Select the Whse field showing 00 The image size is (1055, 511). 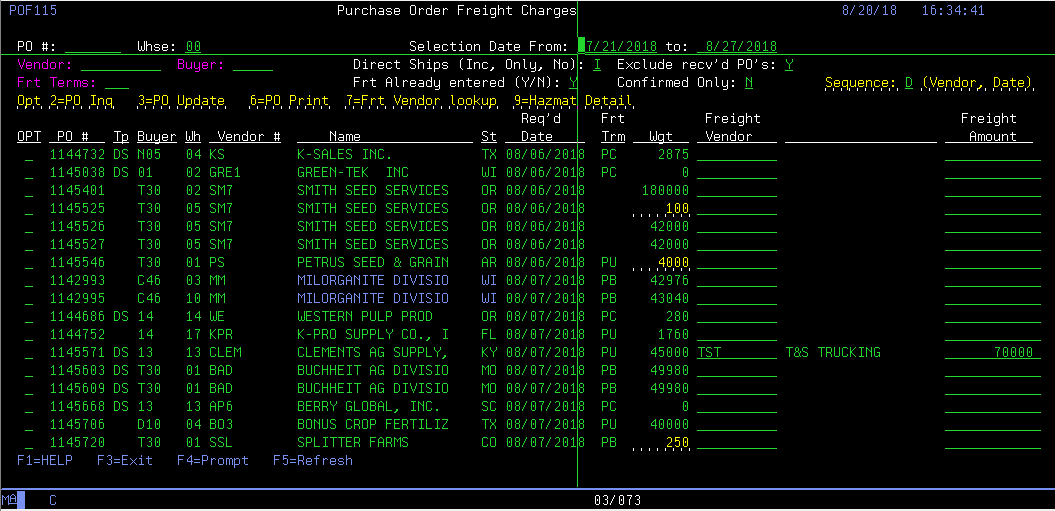pos(193,47)
